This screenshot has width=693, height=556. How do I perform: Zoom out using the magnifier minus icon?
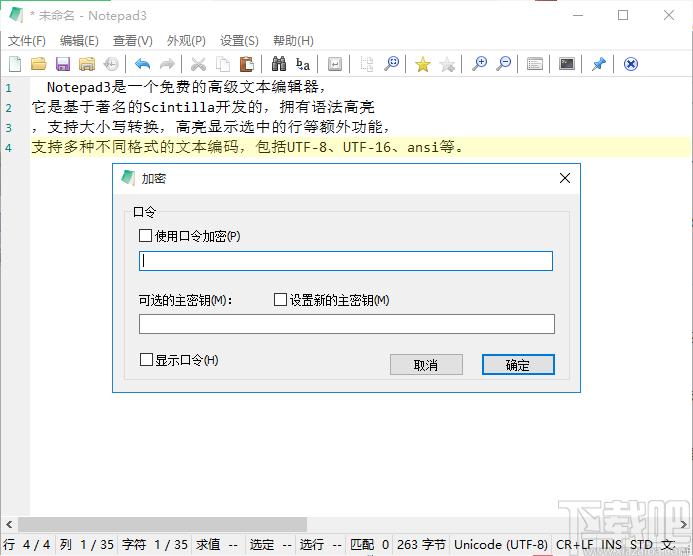pyautogui.click(x=503, y=64)
